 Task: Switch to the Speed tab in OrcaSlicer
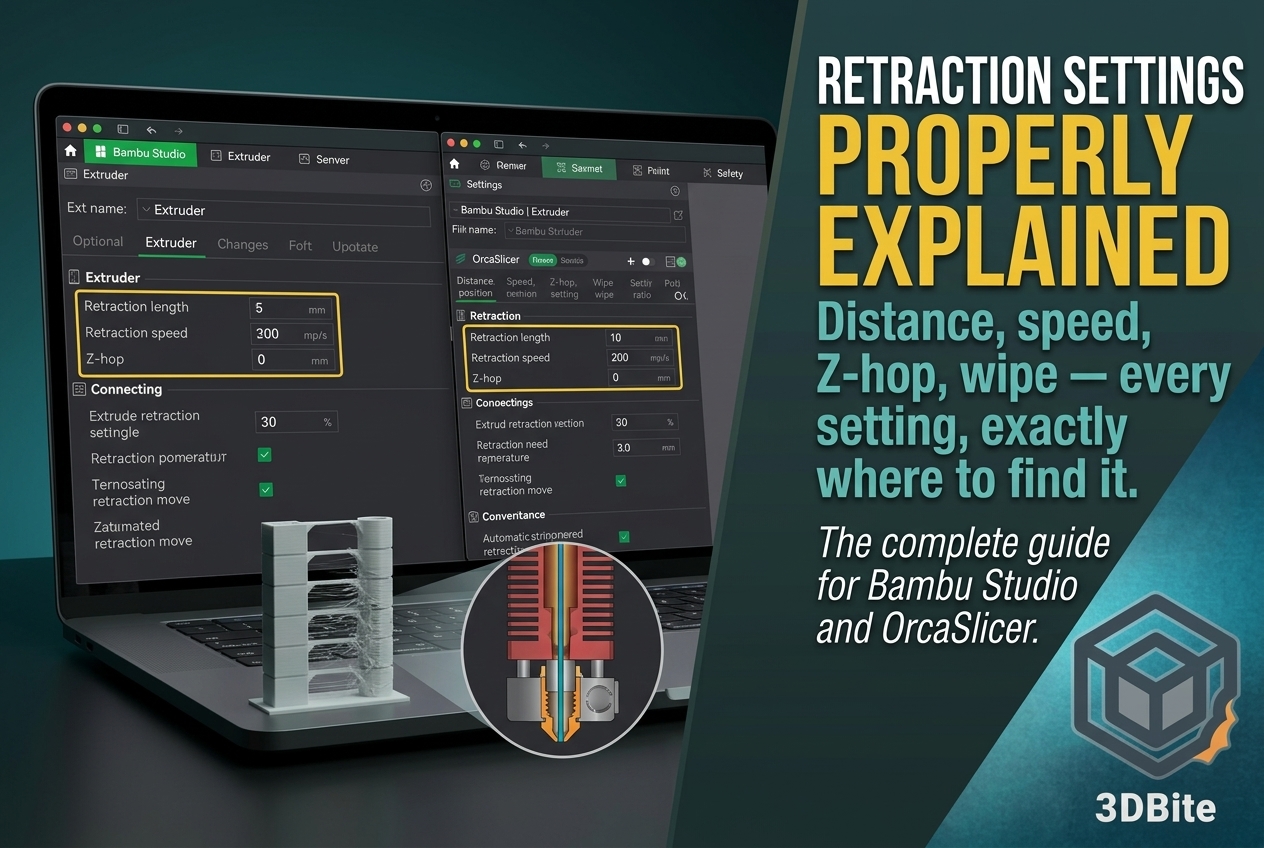pos(521,288)
